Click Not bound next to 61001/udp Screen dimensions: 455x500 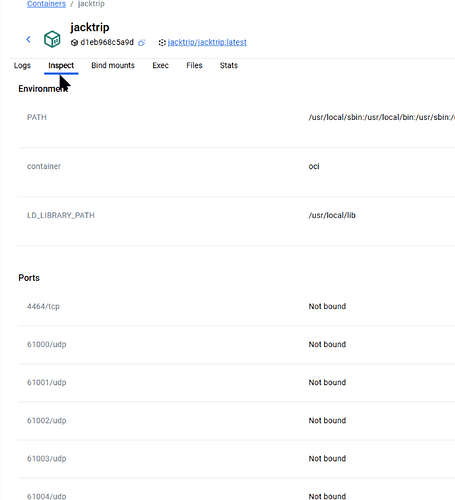pyautogui.click(x=327, y=382)
